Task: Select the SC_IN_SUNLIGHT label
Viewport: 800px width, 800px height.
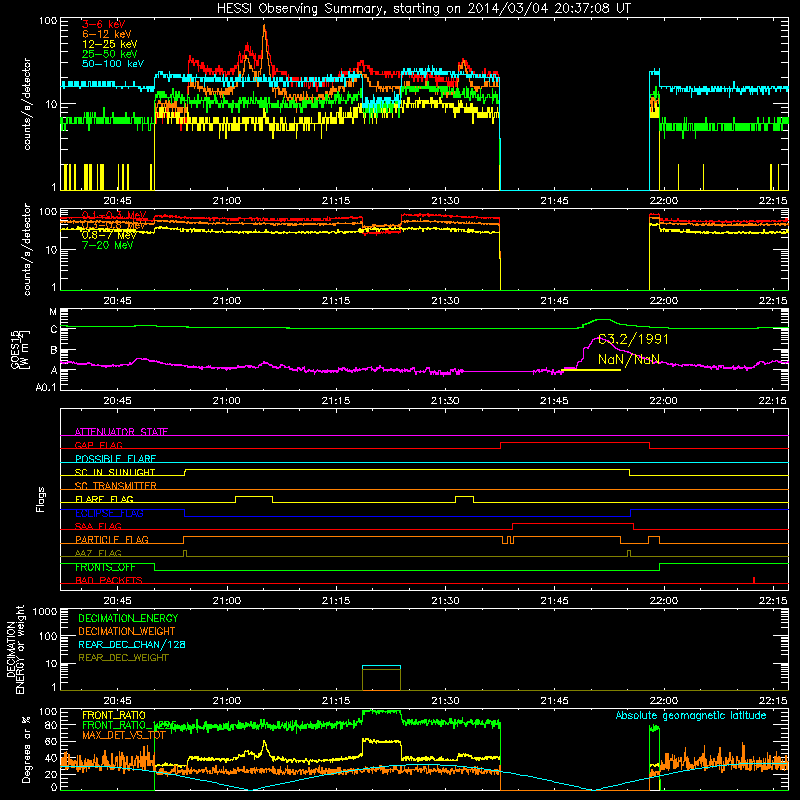Action: pyautogui.click(x=115, y=472)
